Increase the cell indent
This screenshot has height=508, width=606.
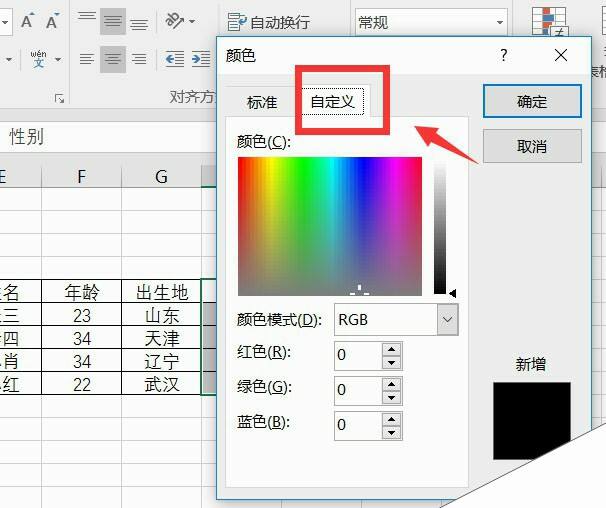[201, 59]
